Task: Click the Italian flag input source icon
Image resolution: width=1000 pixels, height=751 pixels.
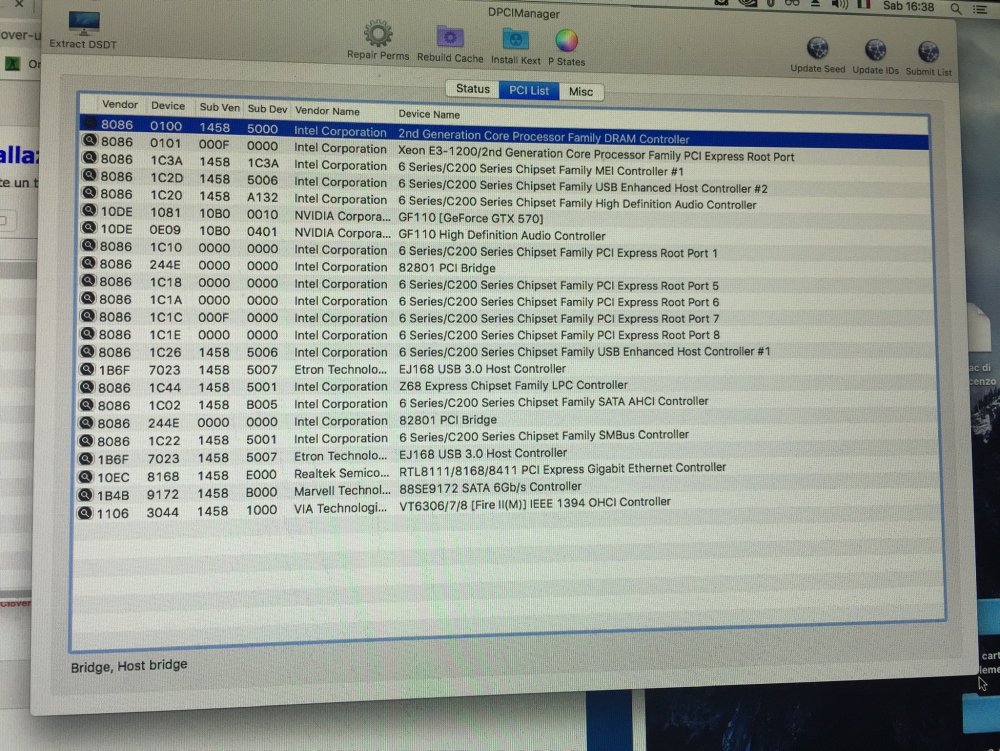Action: 864,4
